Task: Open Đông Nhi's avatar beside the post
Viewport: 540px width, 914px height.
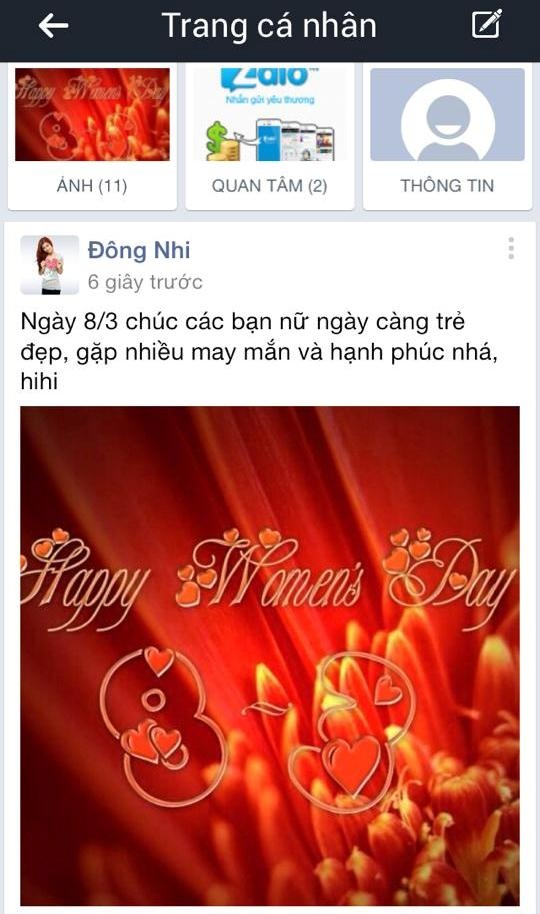Action: [x=50, y=265]
